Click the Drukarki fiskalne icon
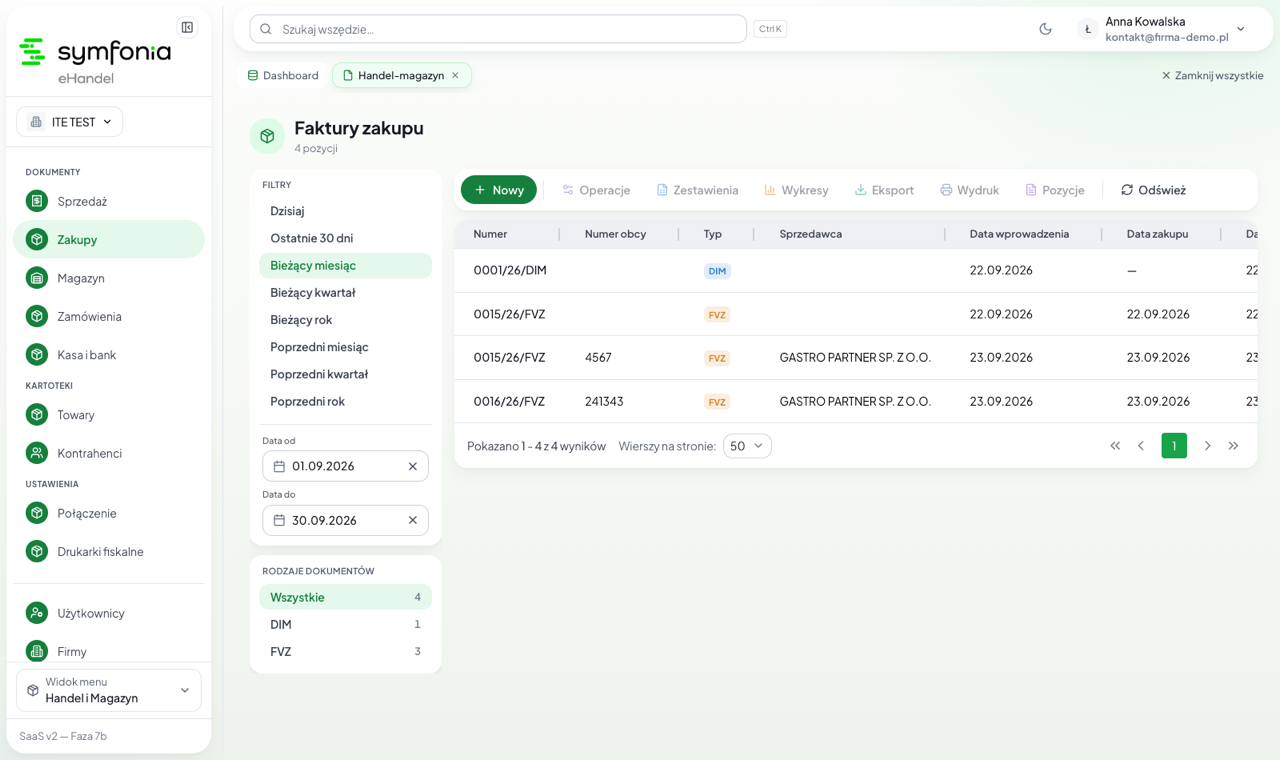 [37, 551]
